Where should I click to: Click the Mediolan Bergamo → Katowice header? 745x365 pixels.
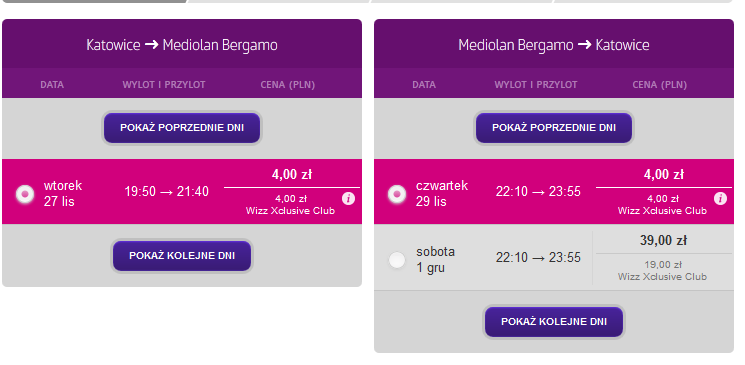click(554, 45)
